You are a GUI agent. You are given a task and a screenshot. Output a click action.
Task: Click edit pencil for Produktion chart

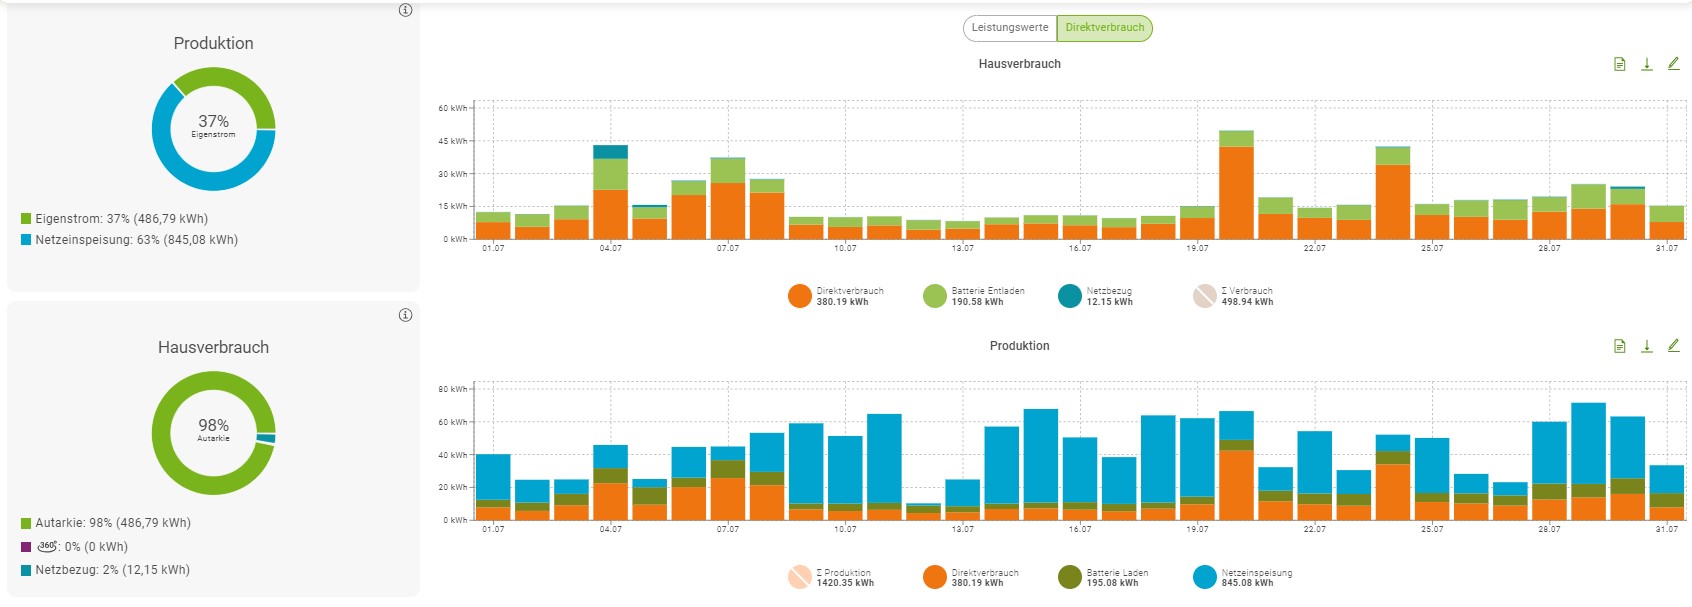(x=1673, y=346)
